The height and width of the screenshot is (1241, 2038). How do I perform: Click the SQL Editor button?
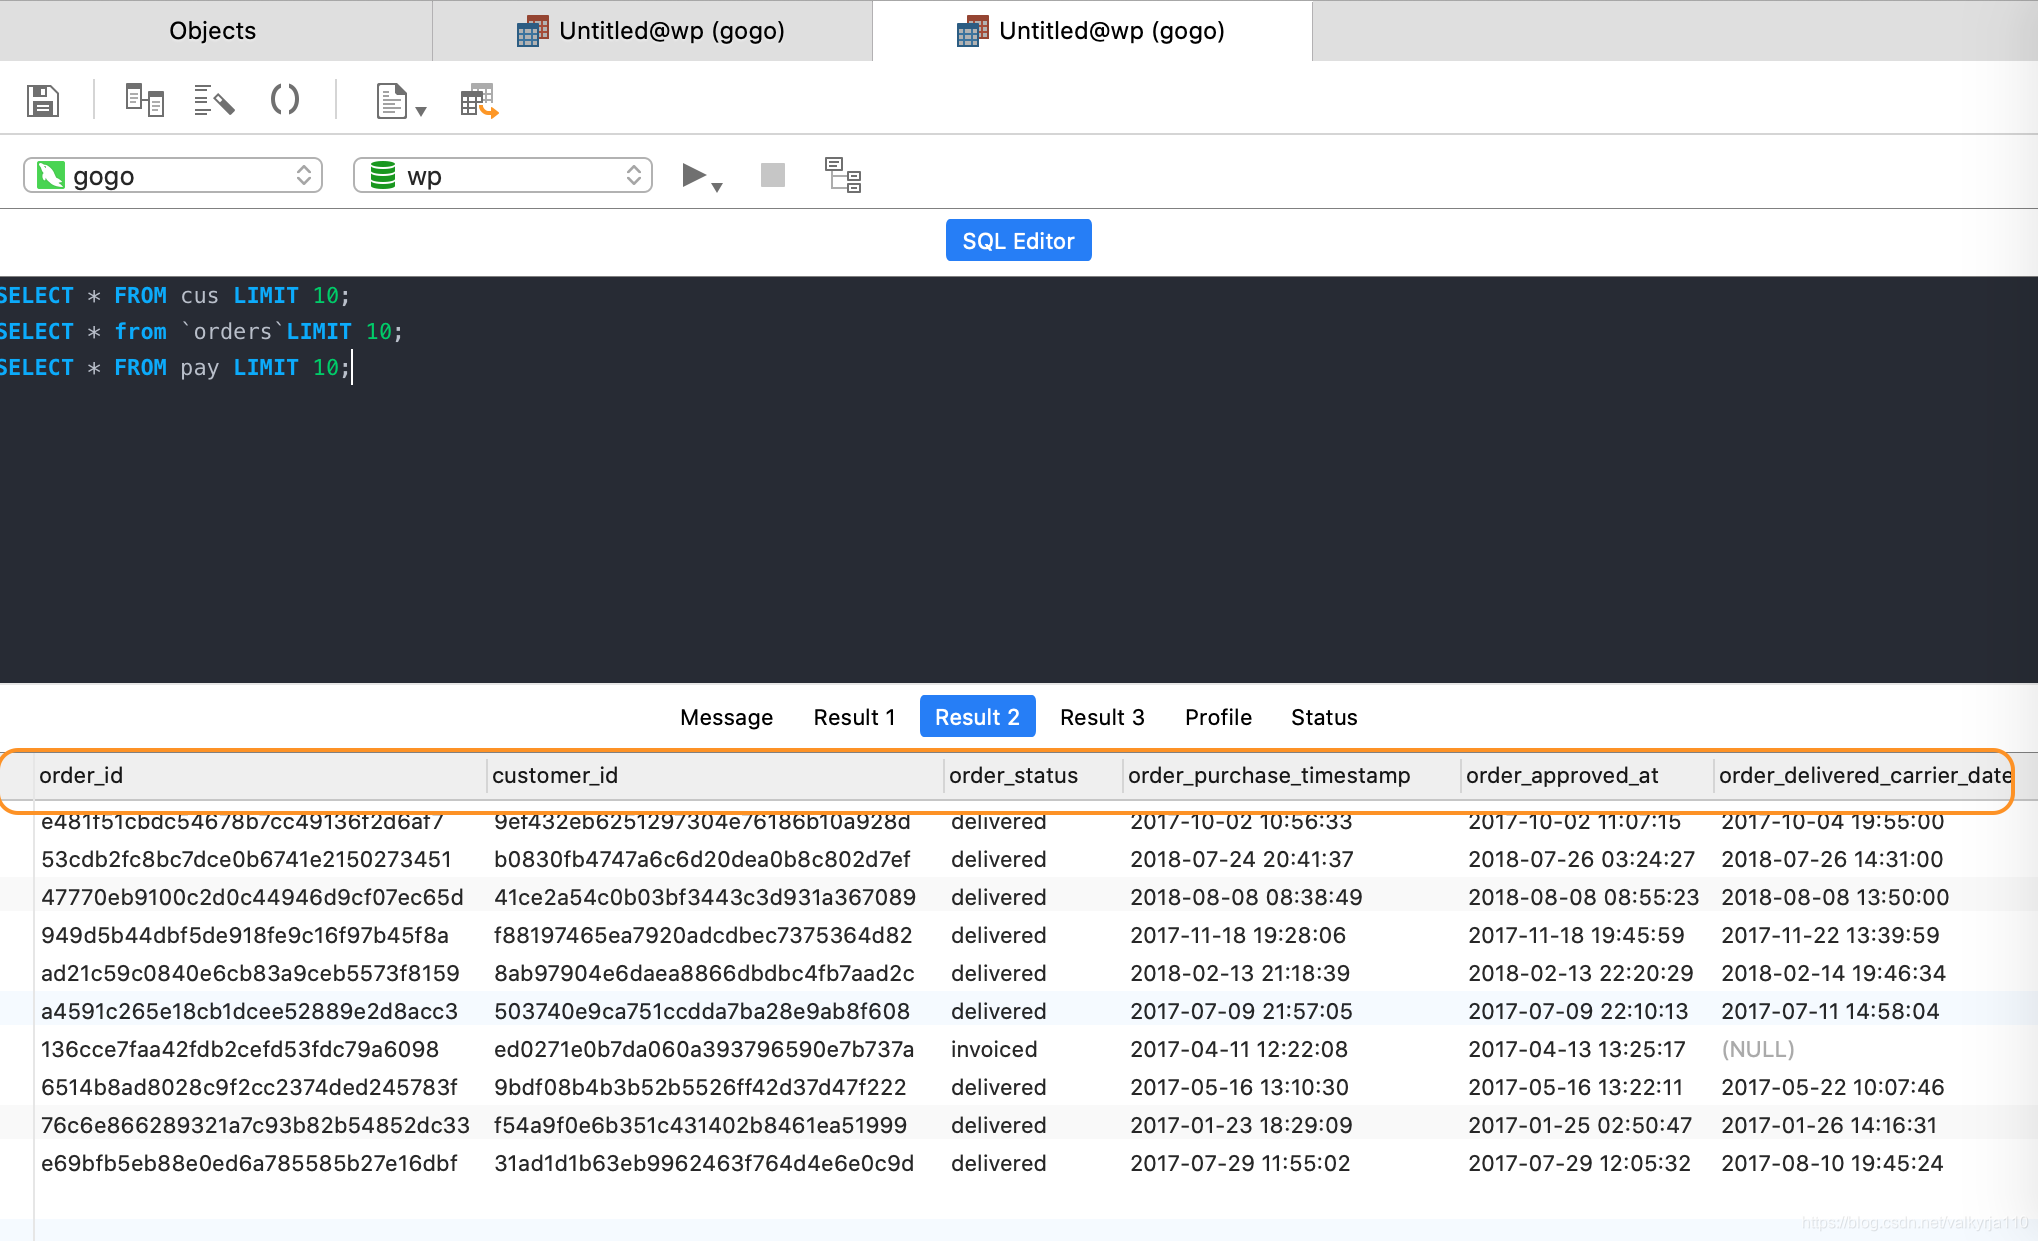pyautogui.click(x=1018, y=241)
